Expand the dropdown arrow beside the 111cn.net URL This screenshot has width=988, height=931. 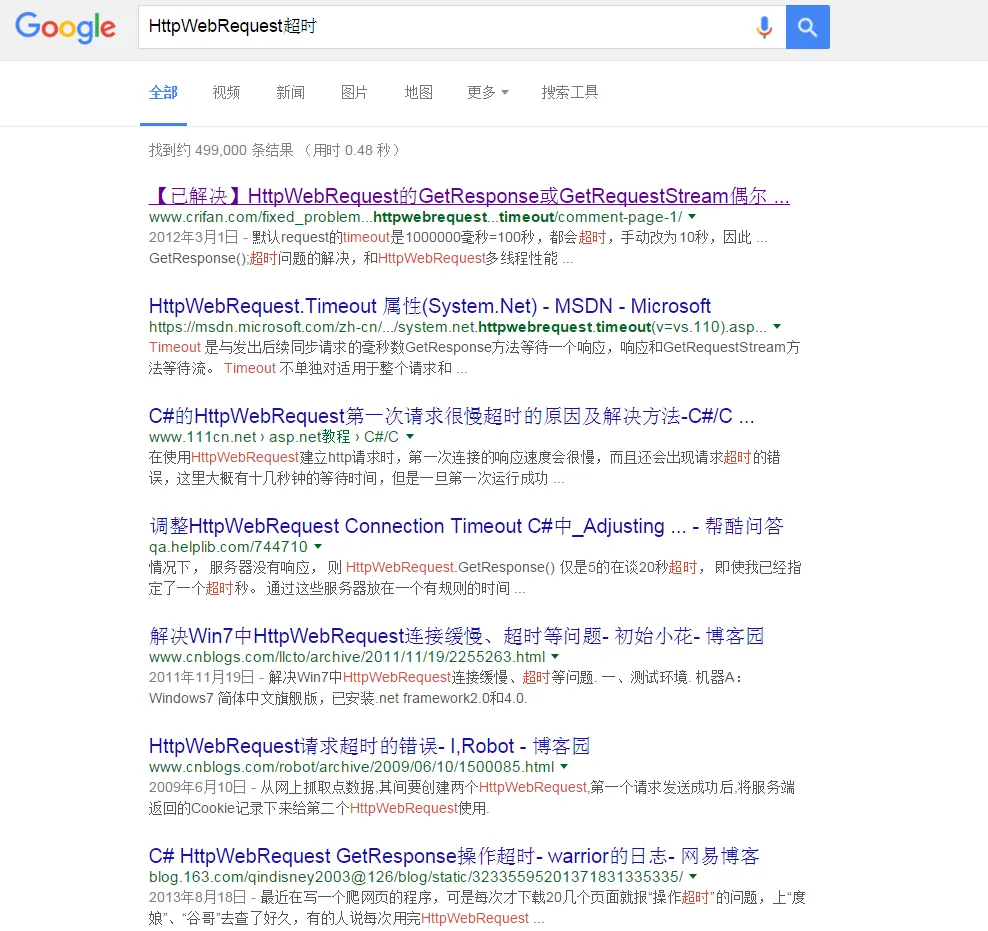pos(410,437)
